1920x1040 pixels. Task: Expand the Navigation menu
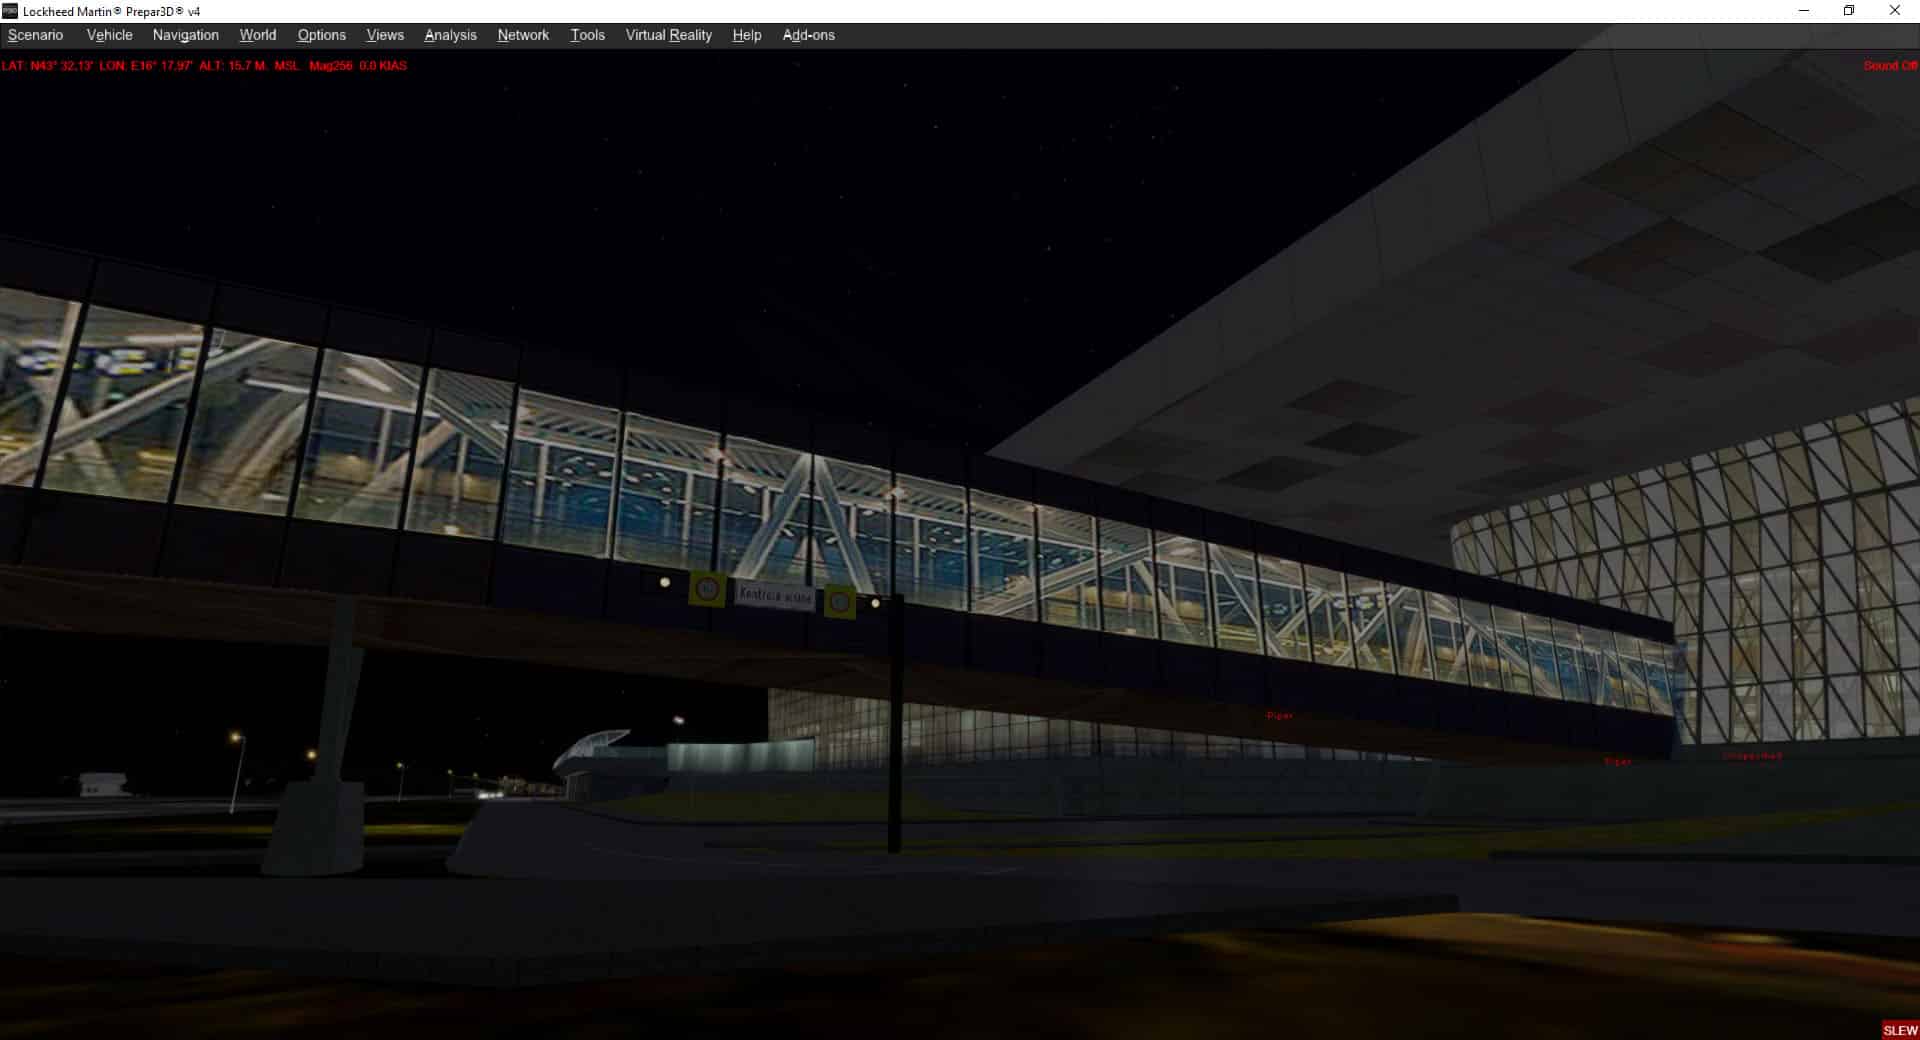tap(185, 35)
